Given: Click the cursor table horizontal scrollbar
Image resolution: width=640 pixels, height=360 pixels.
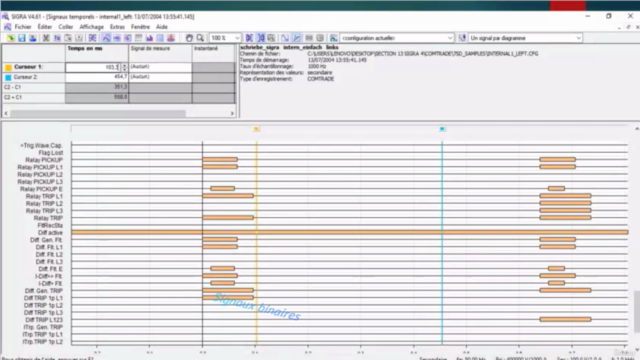Looking at the screenshot, I should (x=98, y=113).
